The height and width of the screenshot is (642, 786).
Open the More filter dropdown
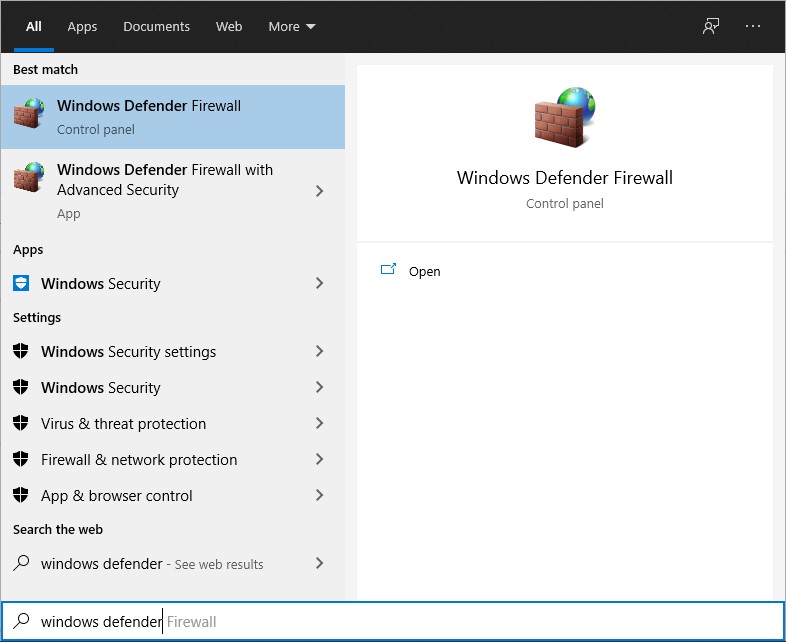click(292, 27)
